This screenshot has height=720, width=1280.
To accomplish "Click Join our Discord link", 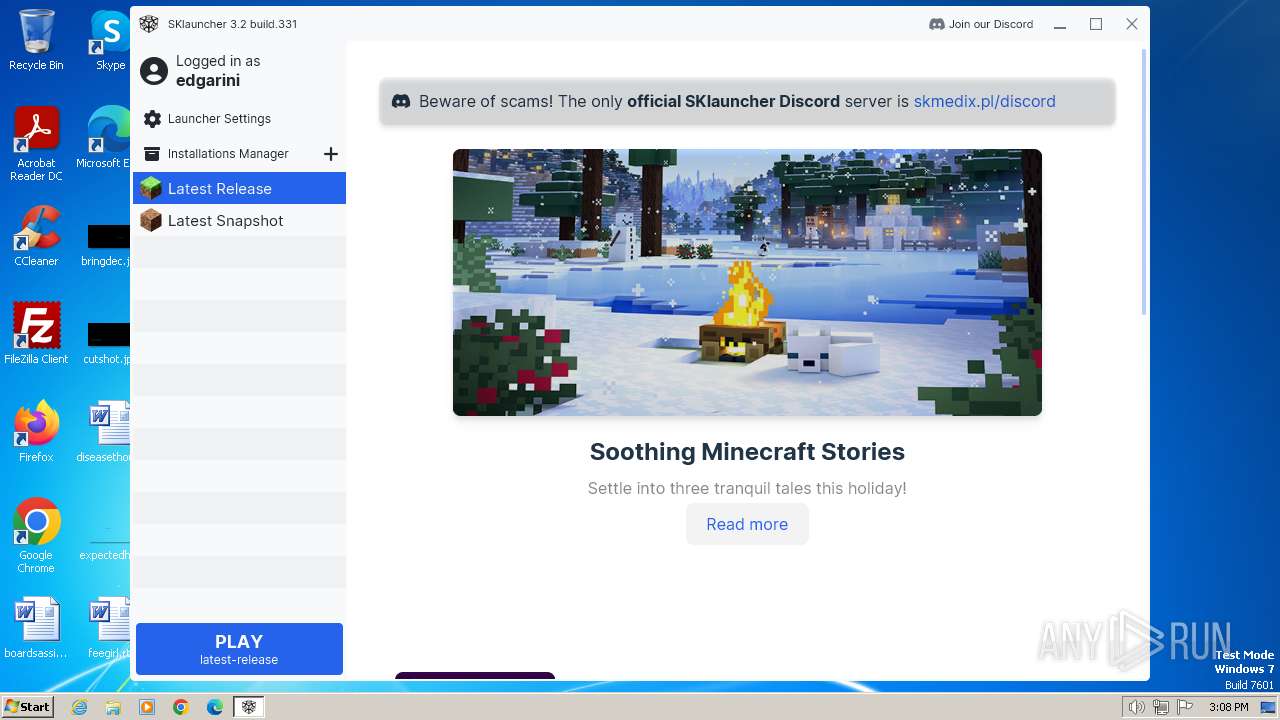I will point(981,24).
